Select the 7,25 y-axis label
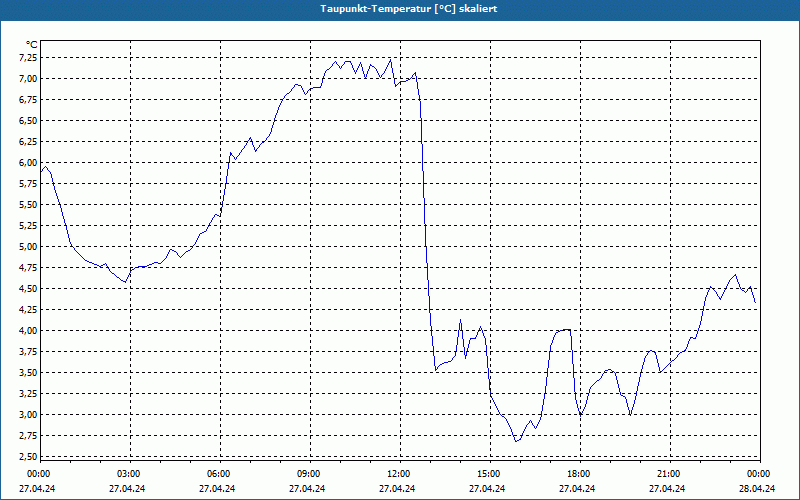 [x=28, y=58]
